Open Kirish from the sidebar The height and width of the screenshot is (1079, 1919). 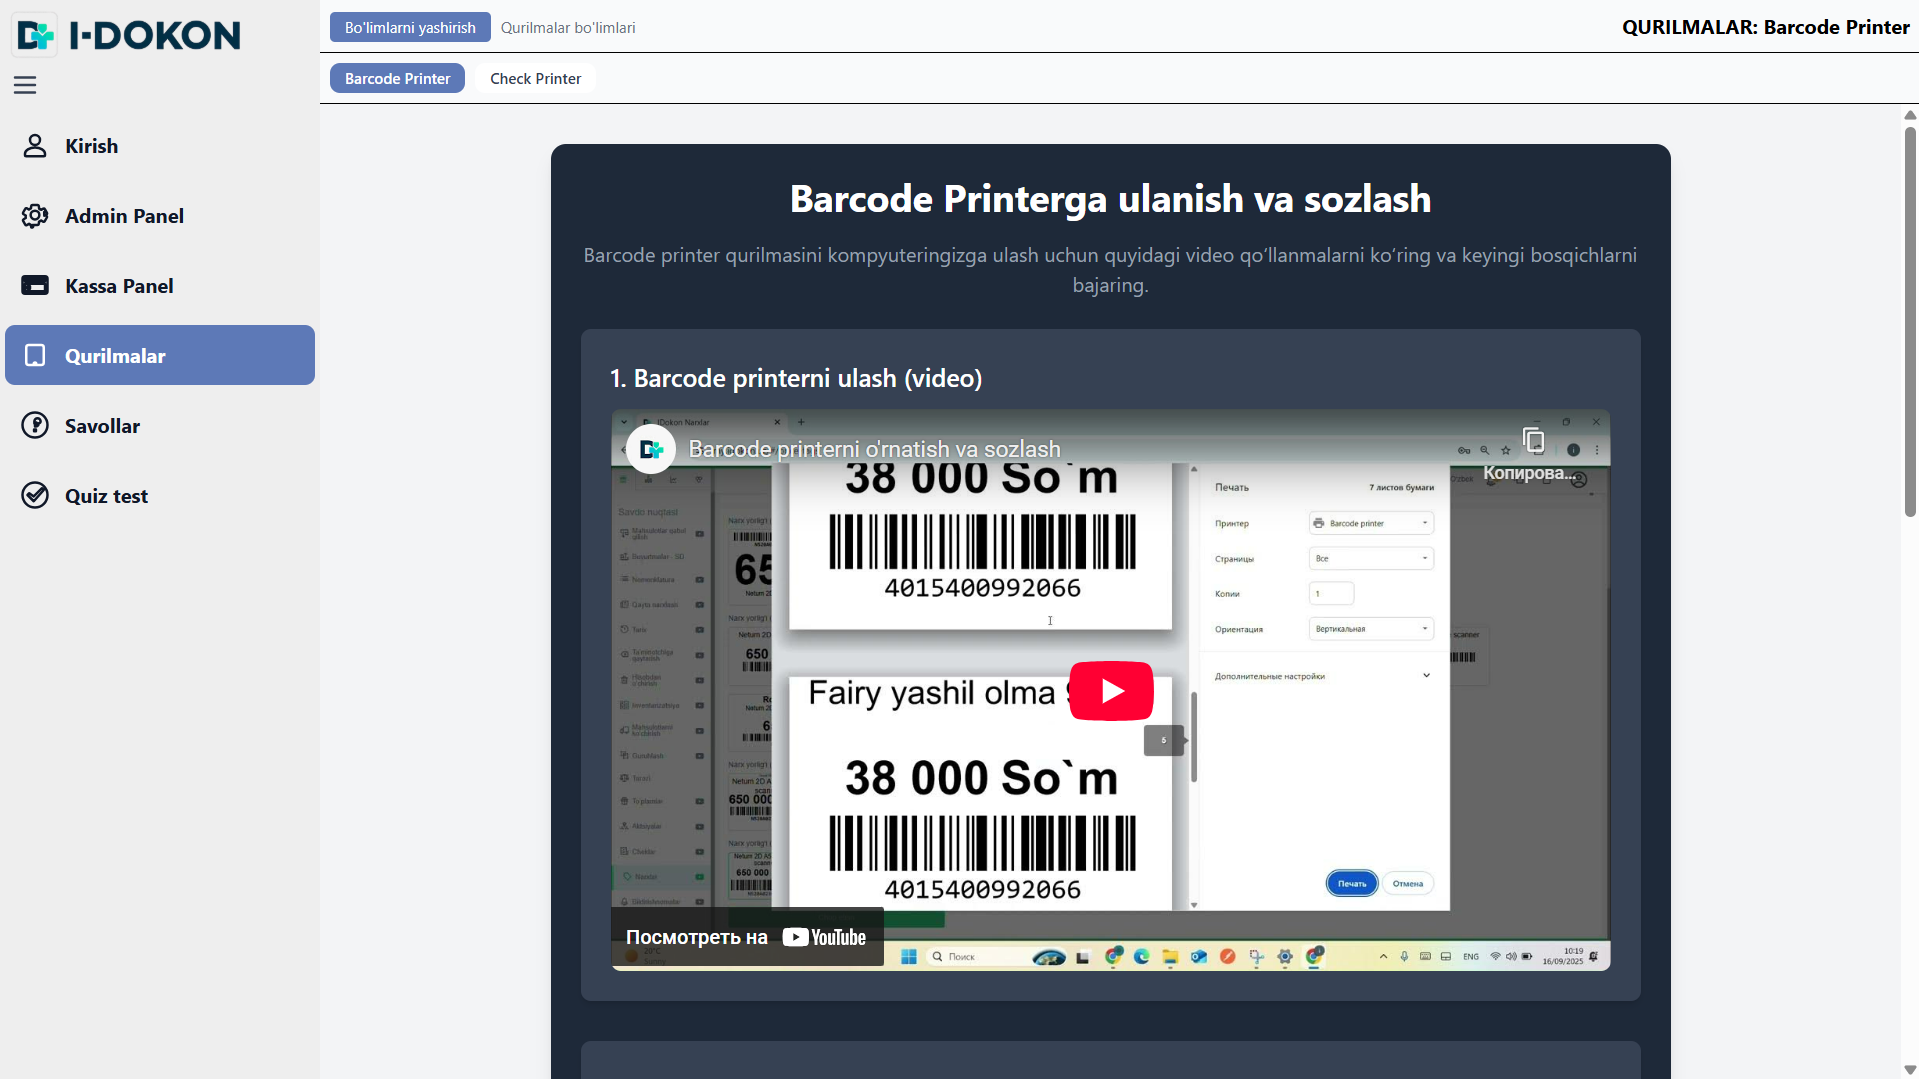coord(91,146)
